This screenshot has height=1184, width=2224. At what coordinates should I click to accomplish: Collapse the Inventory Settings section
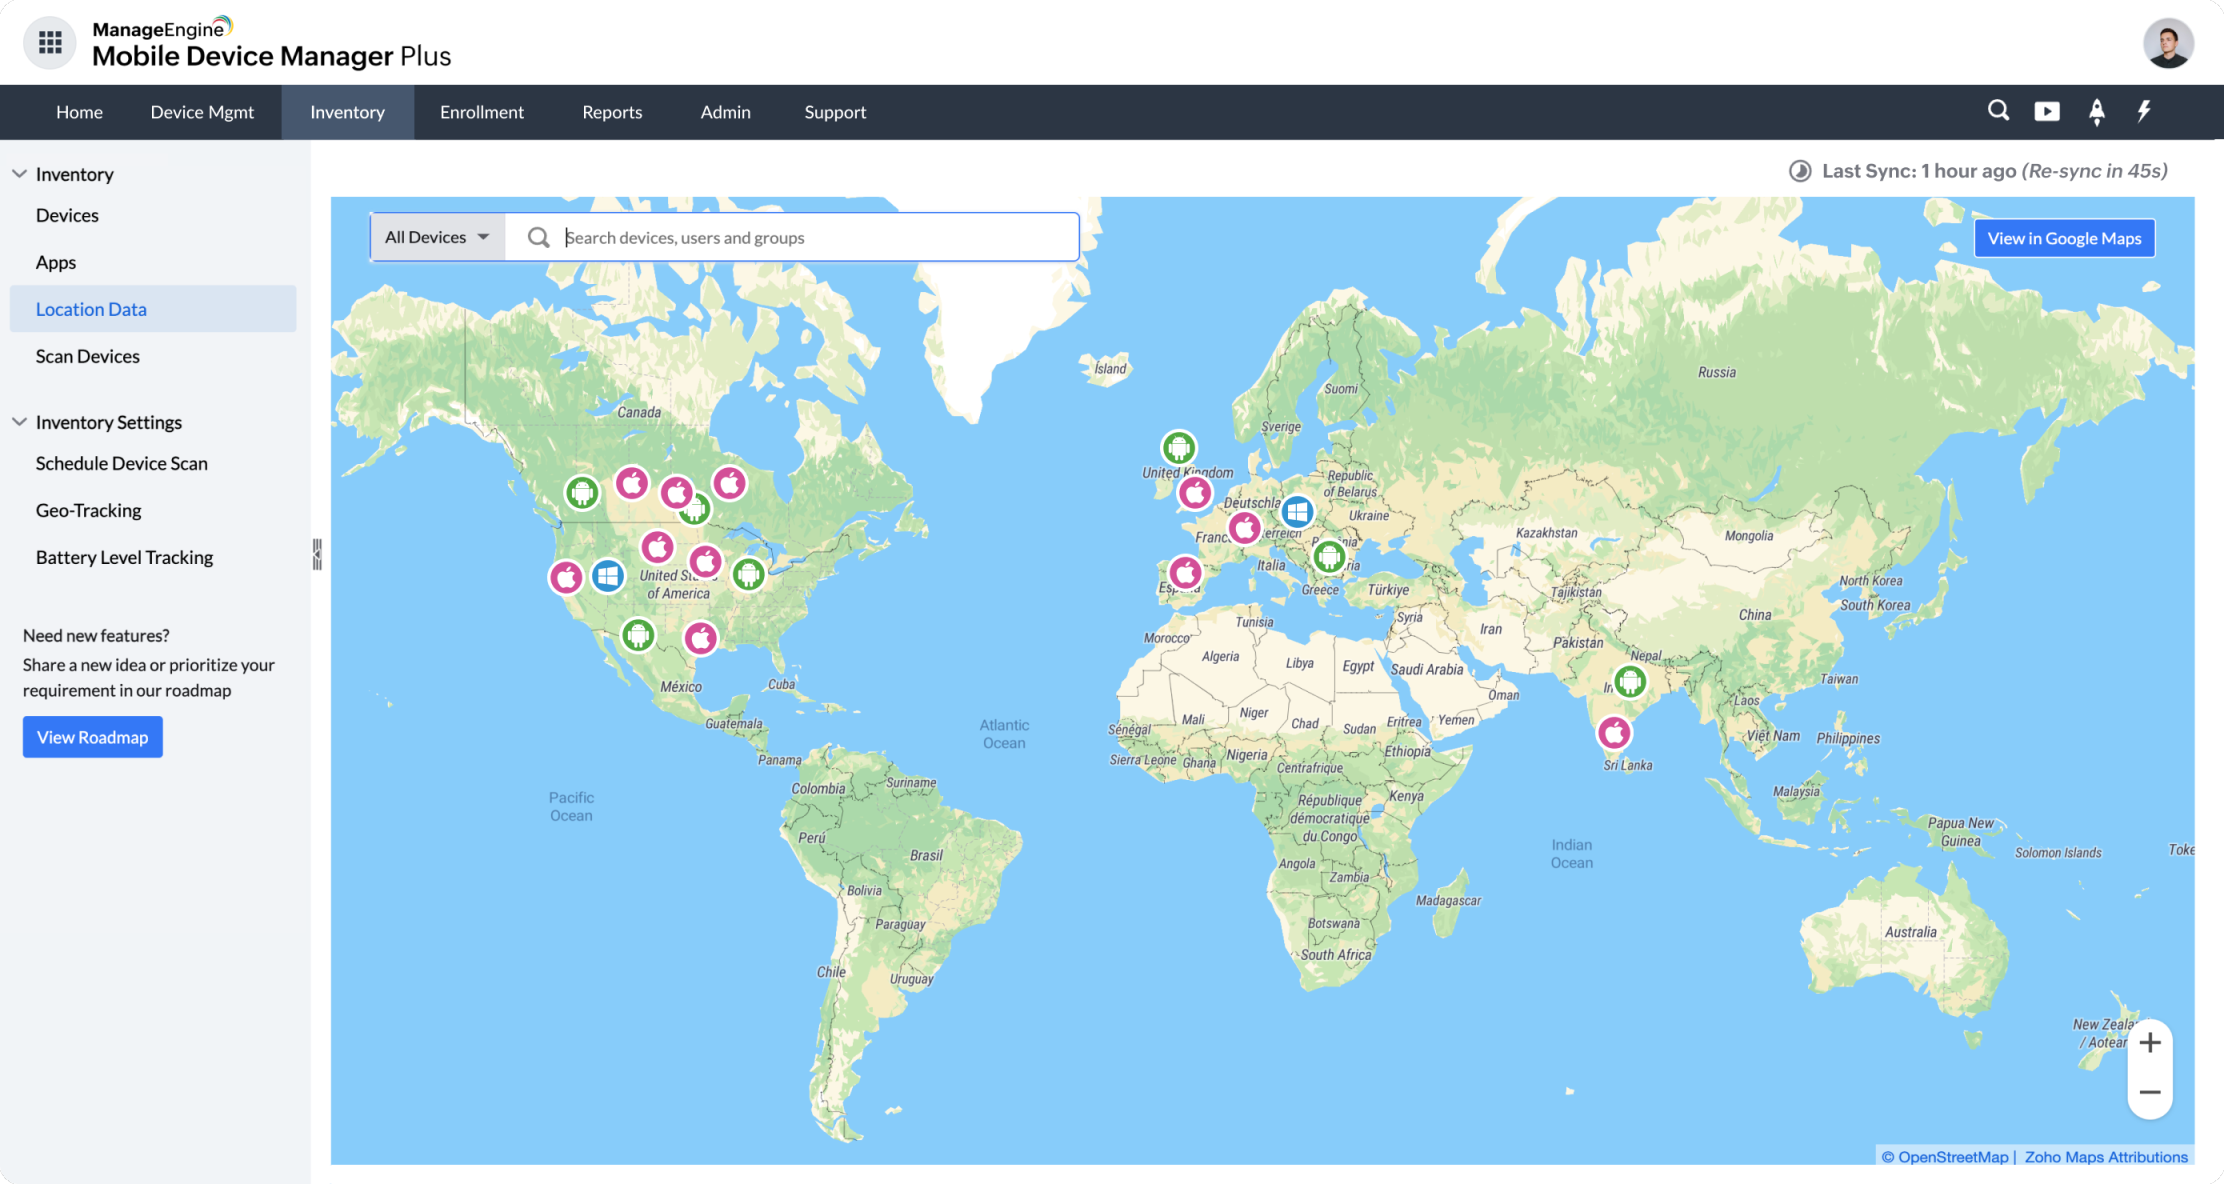(x=19, y=422)
